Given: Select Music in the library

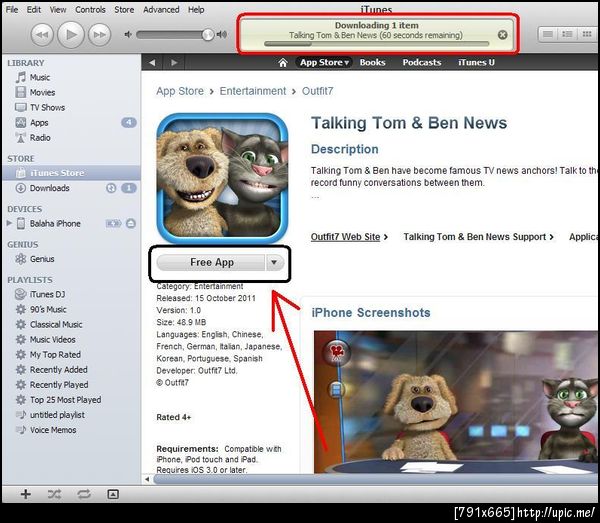Looking at the screenshot, I should (71, 77).
